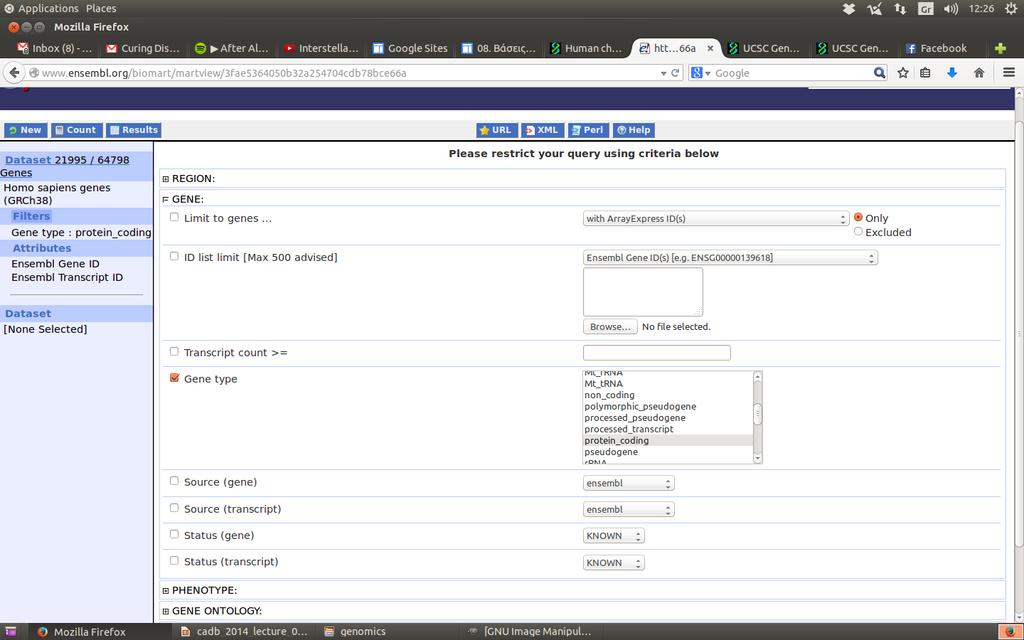Select processed_transcript in Gene type list

click(667, 429)
